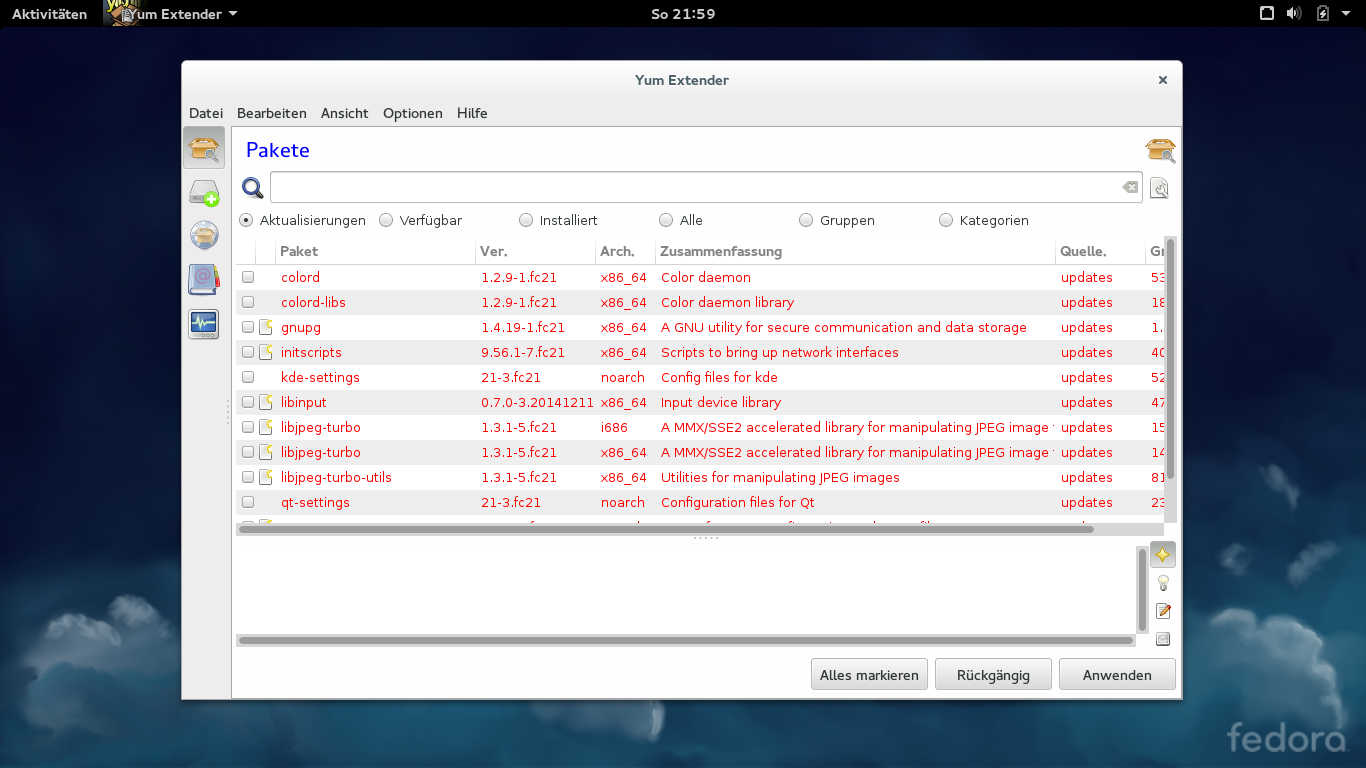Click the note icon beside initscripts

click(x=266, y=352)
